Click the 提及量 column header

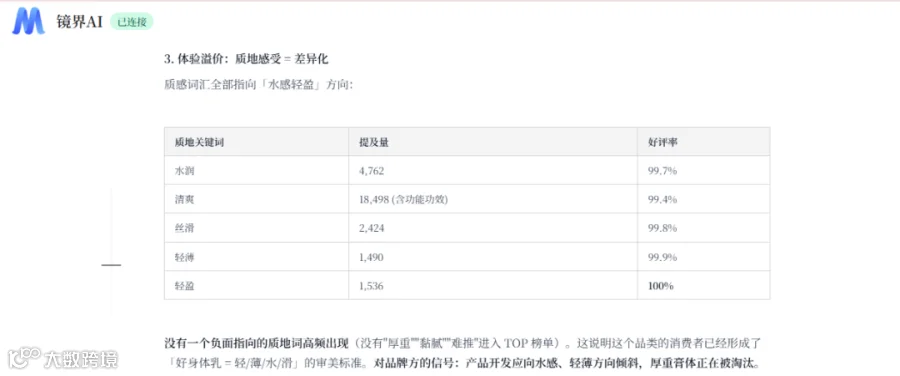[493, 142]
